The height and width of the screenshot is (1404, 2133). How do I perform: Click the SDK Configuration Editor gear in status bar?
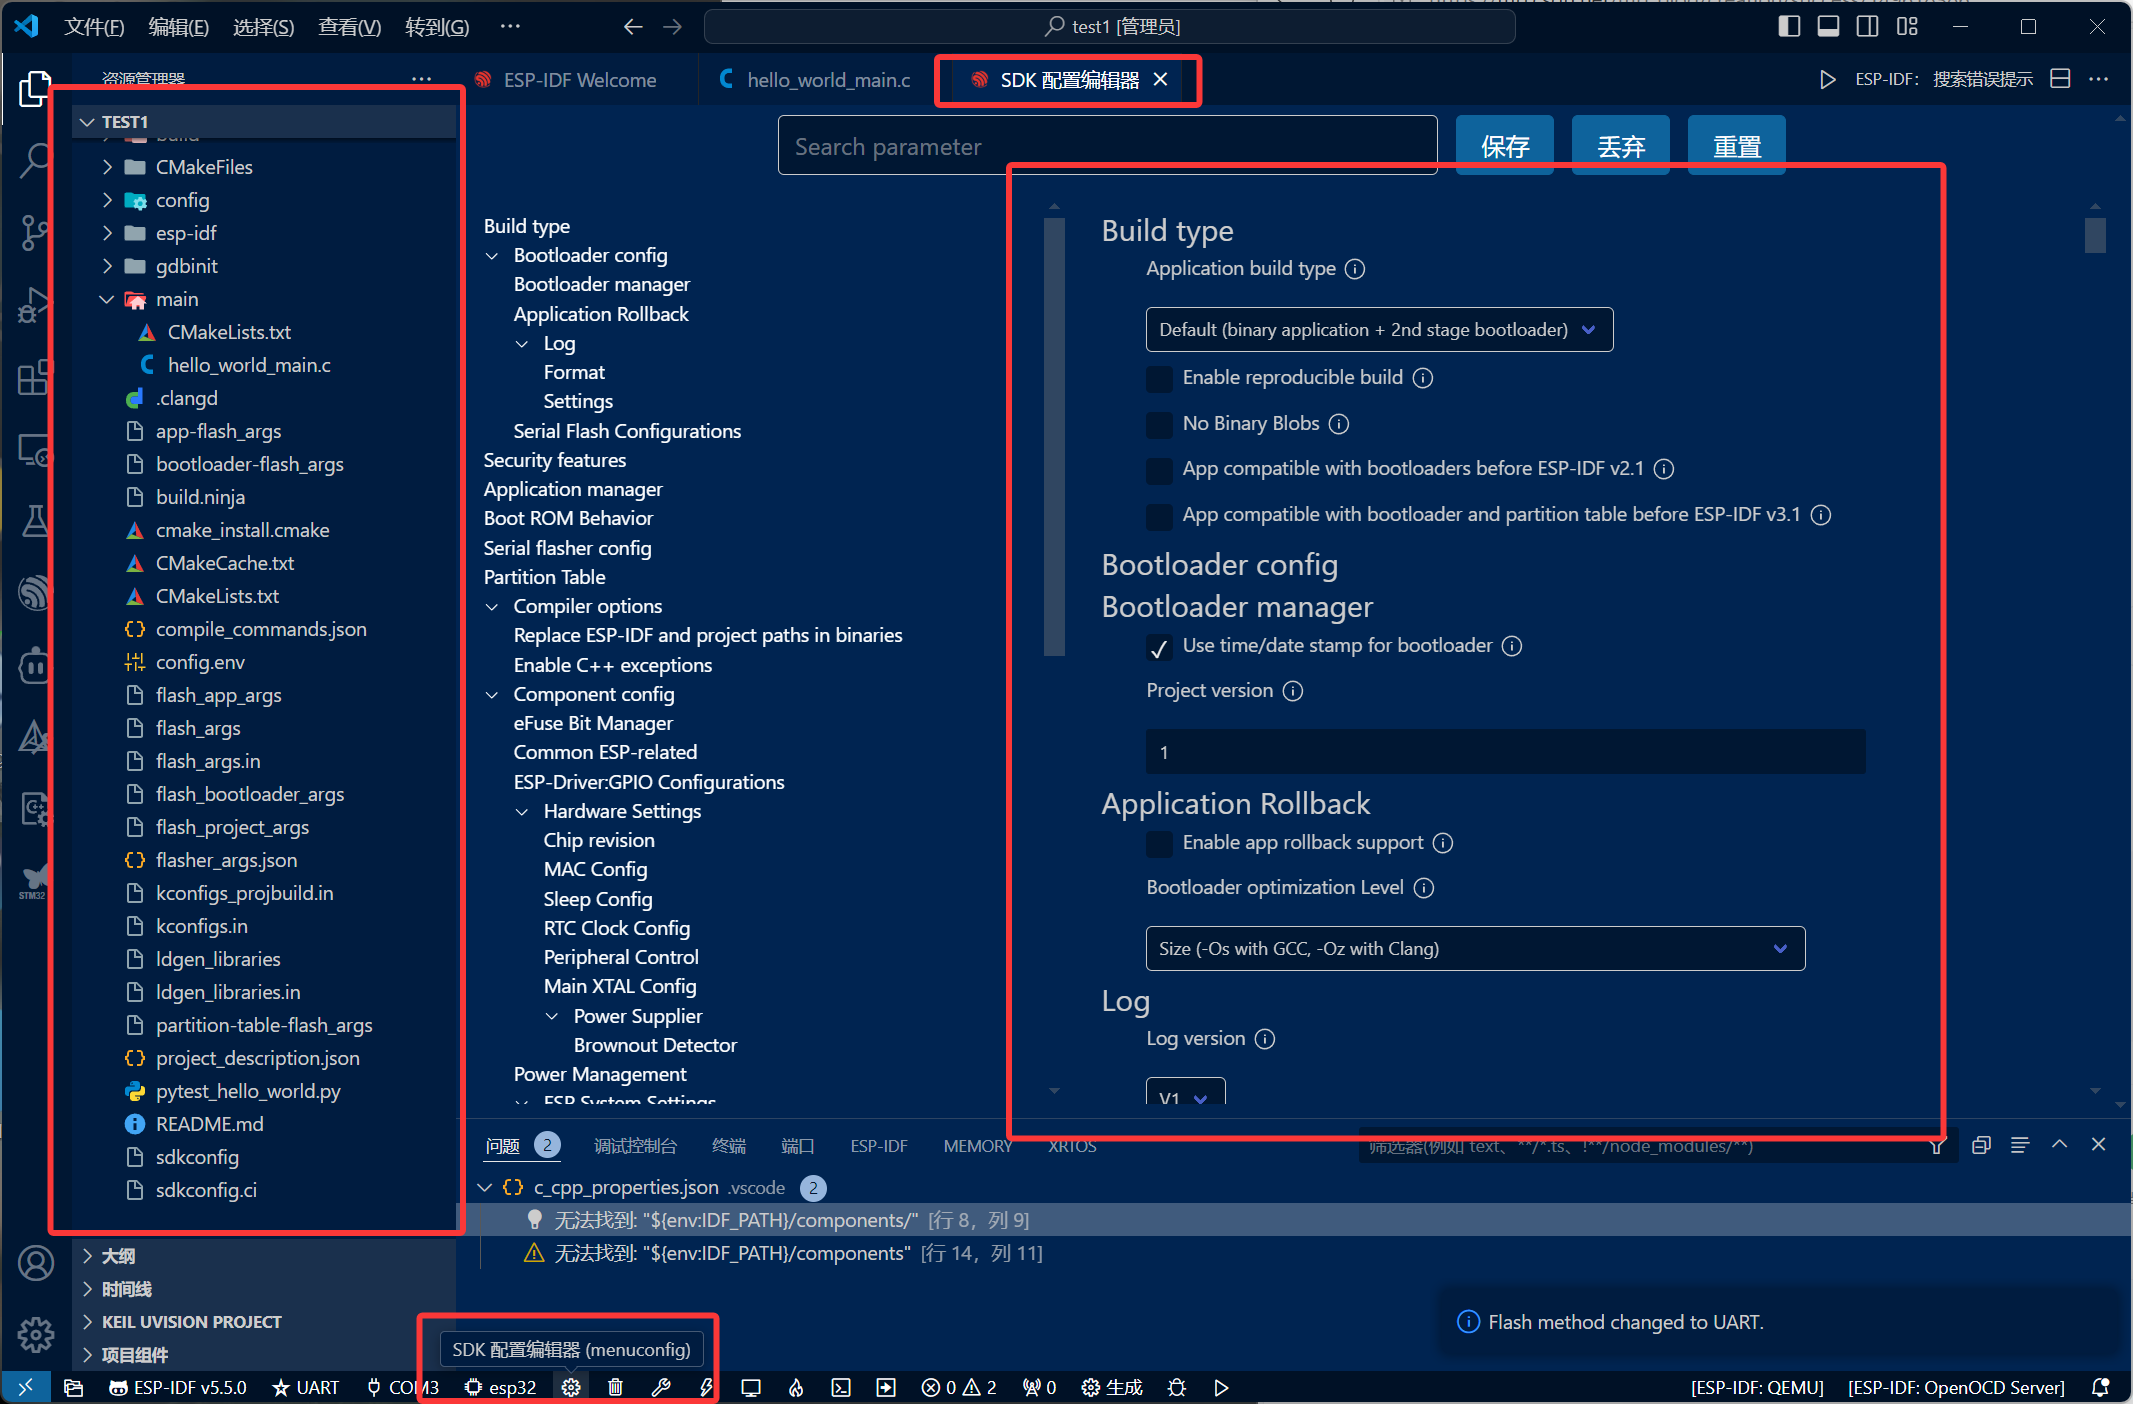point(571,1387)
